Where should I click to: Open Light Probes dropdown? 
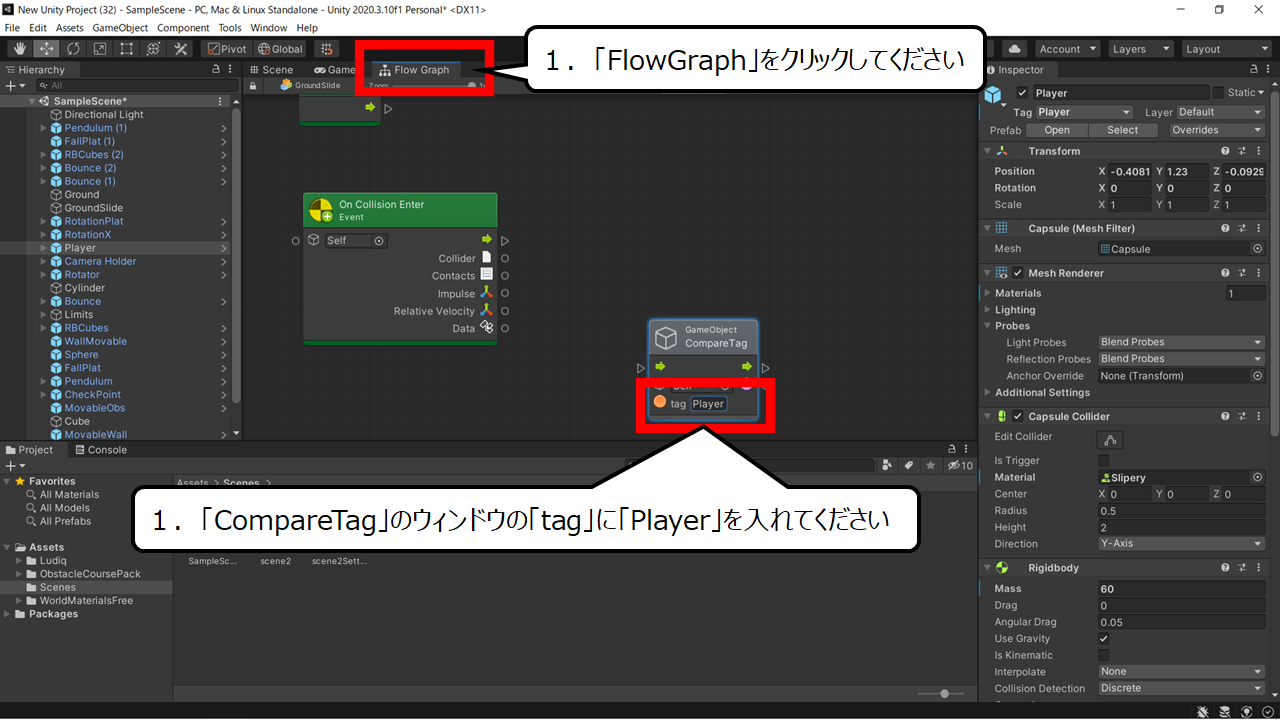[1181, 342]
